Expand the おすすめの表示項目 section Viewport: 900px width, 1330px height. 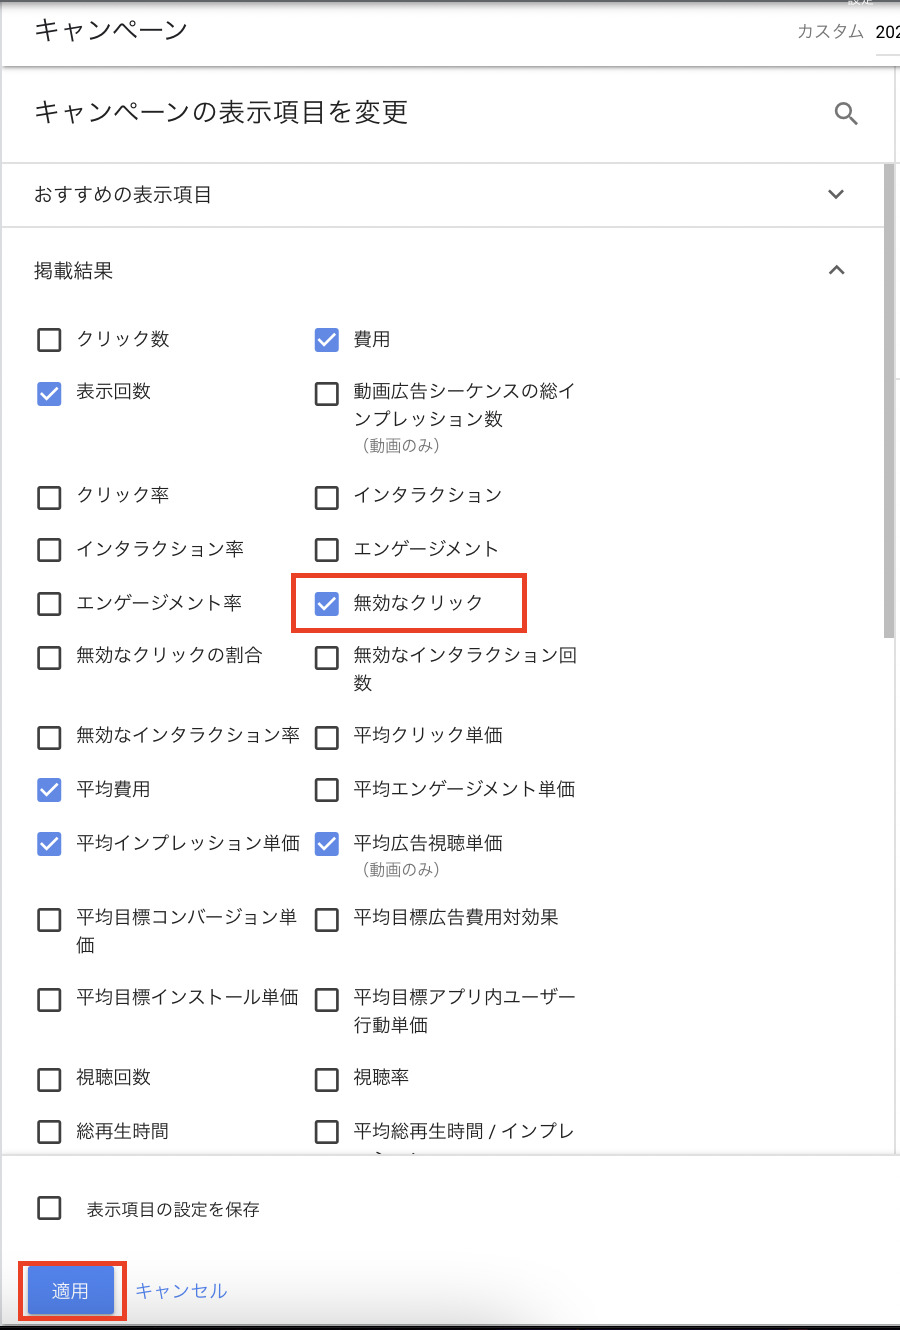coord(836,194)
